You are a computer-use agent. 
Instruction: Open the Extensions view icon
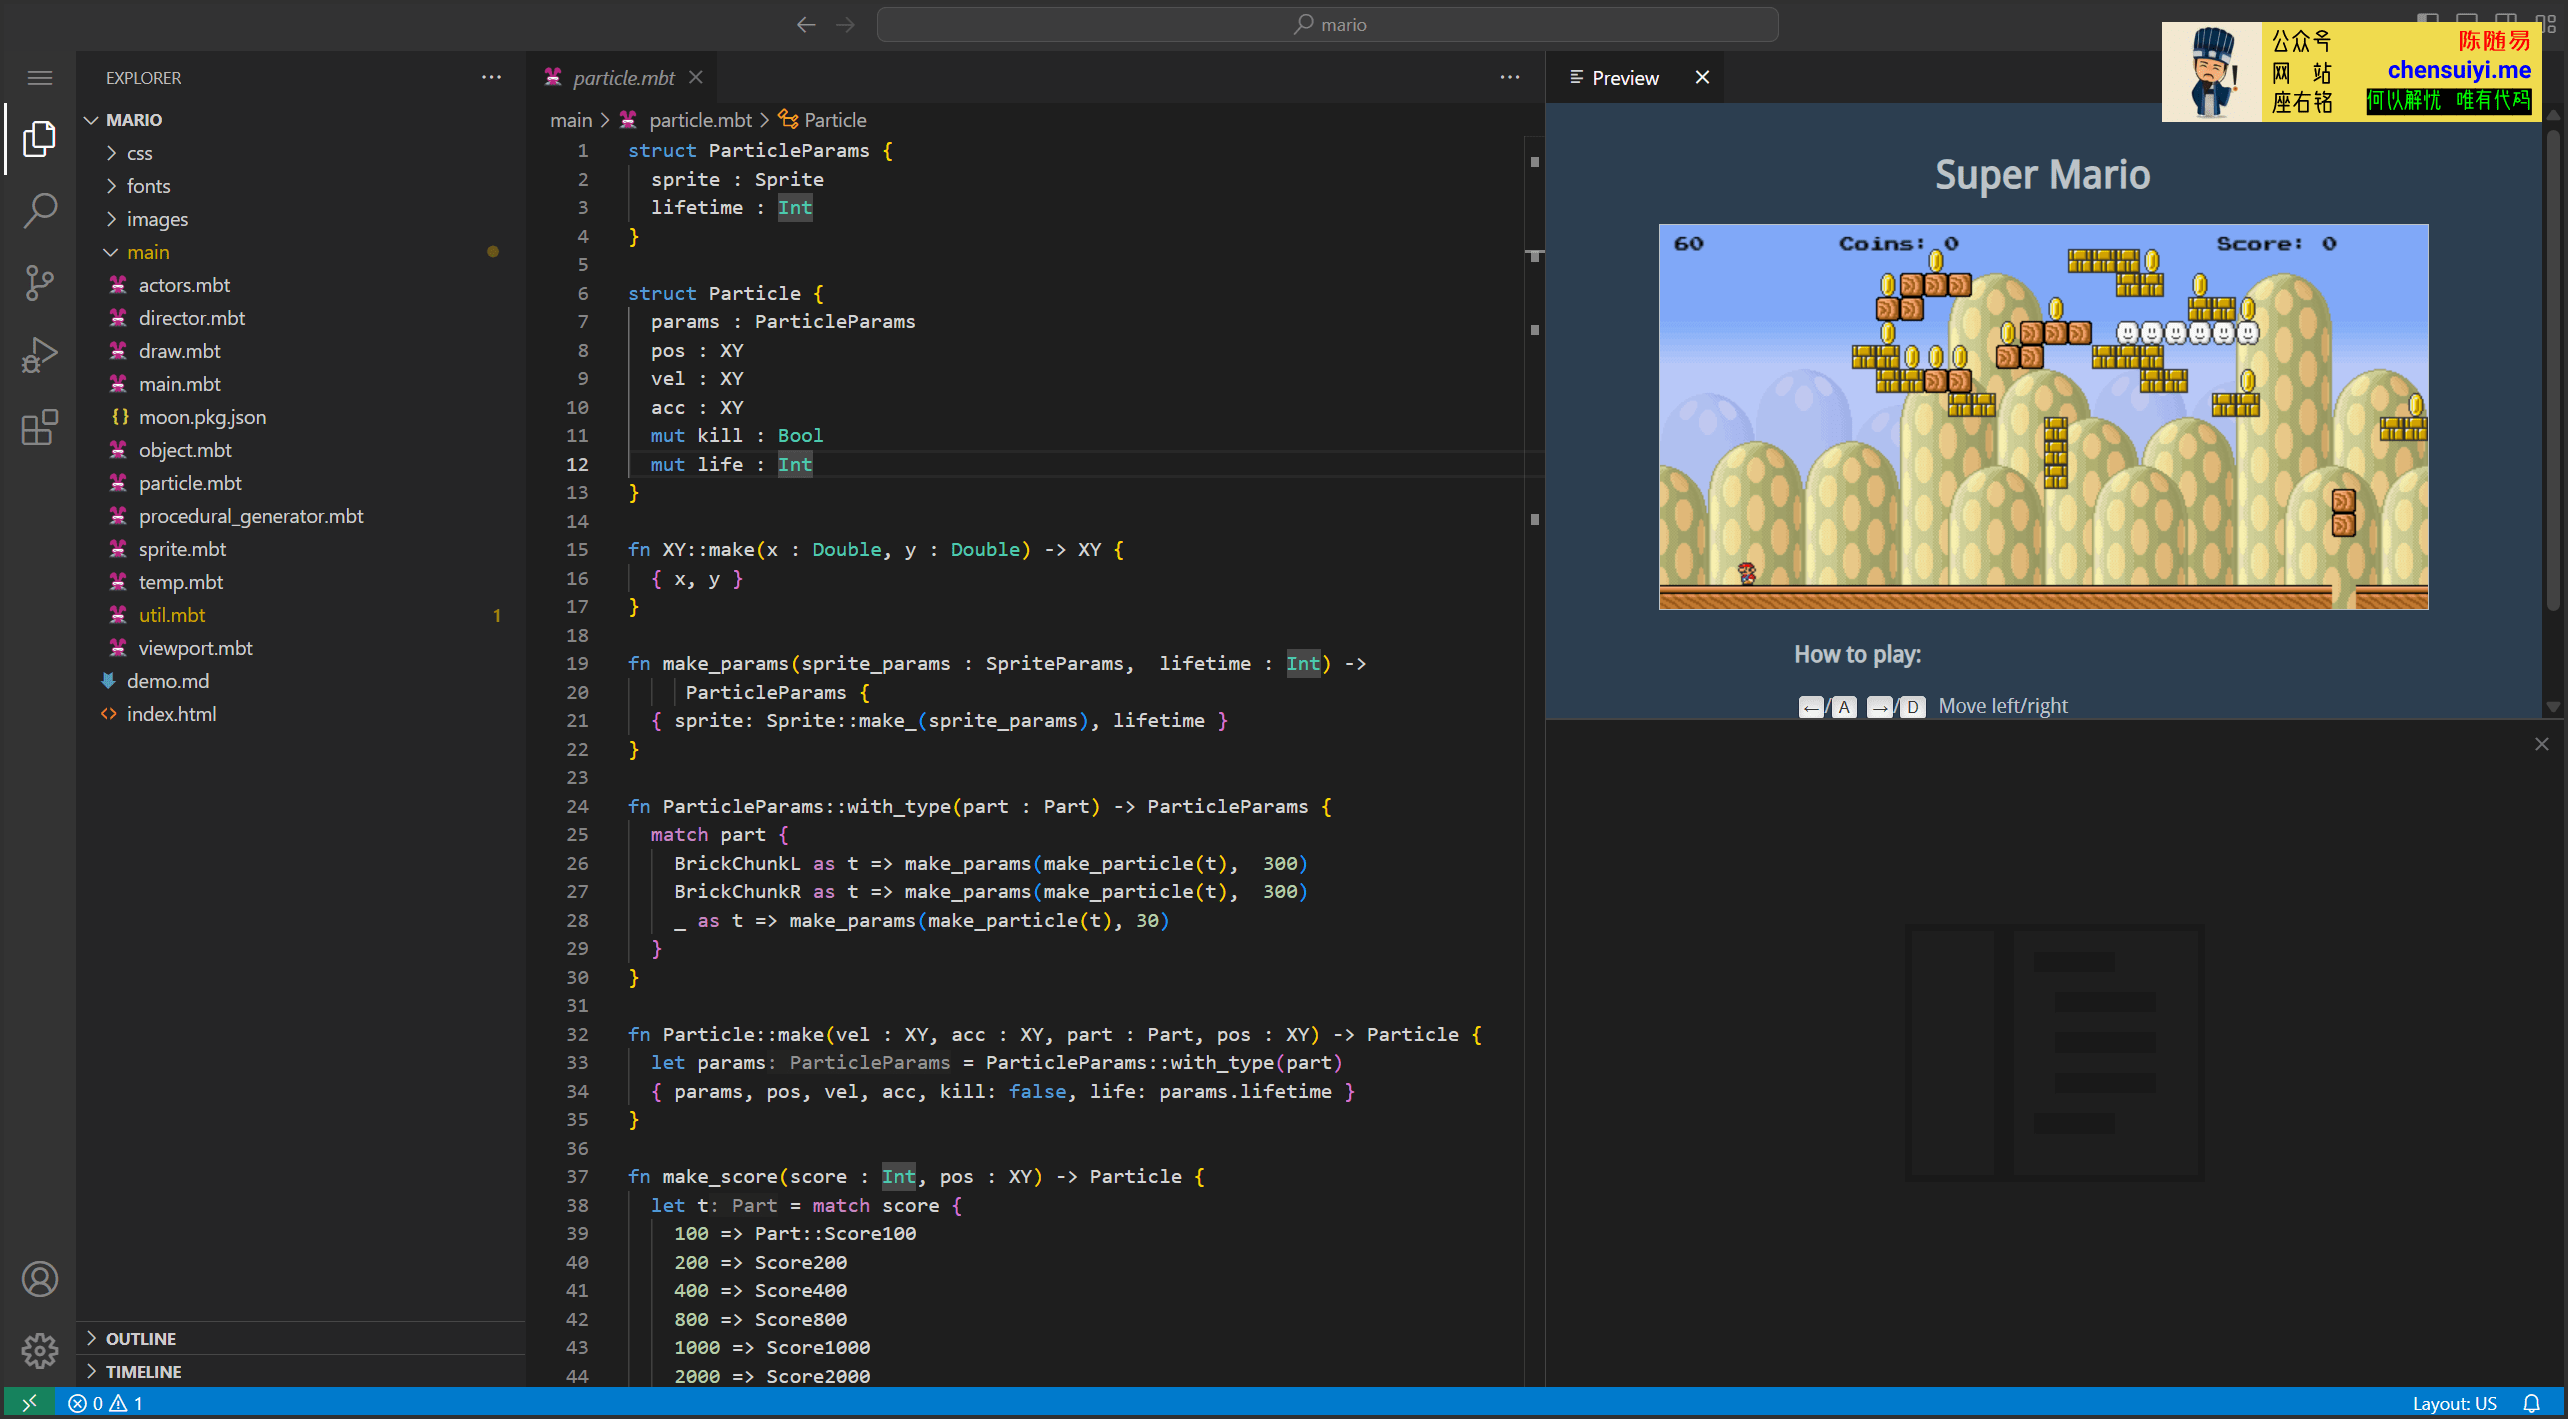(39, 427)
